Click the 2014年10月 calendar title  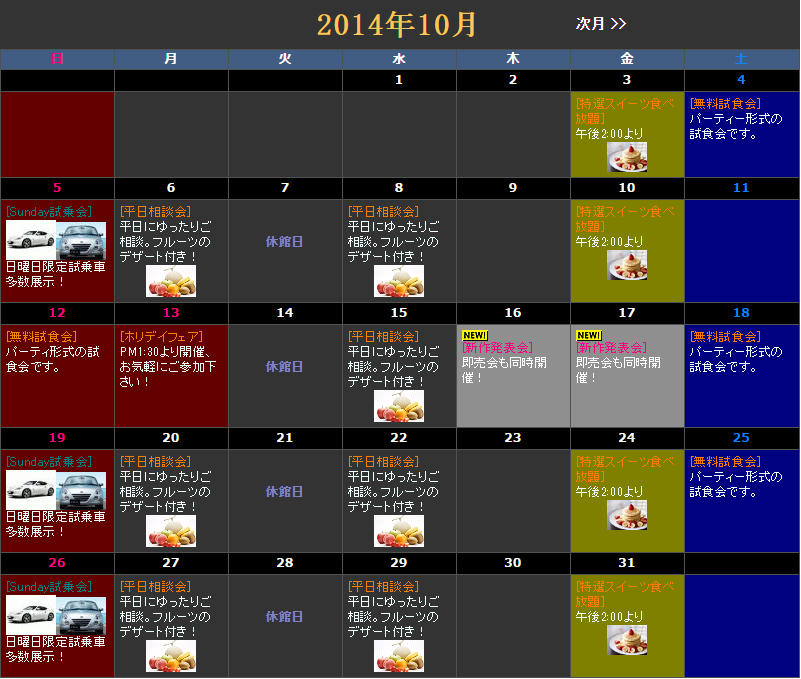397,24
